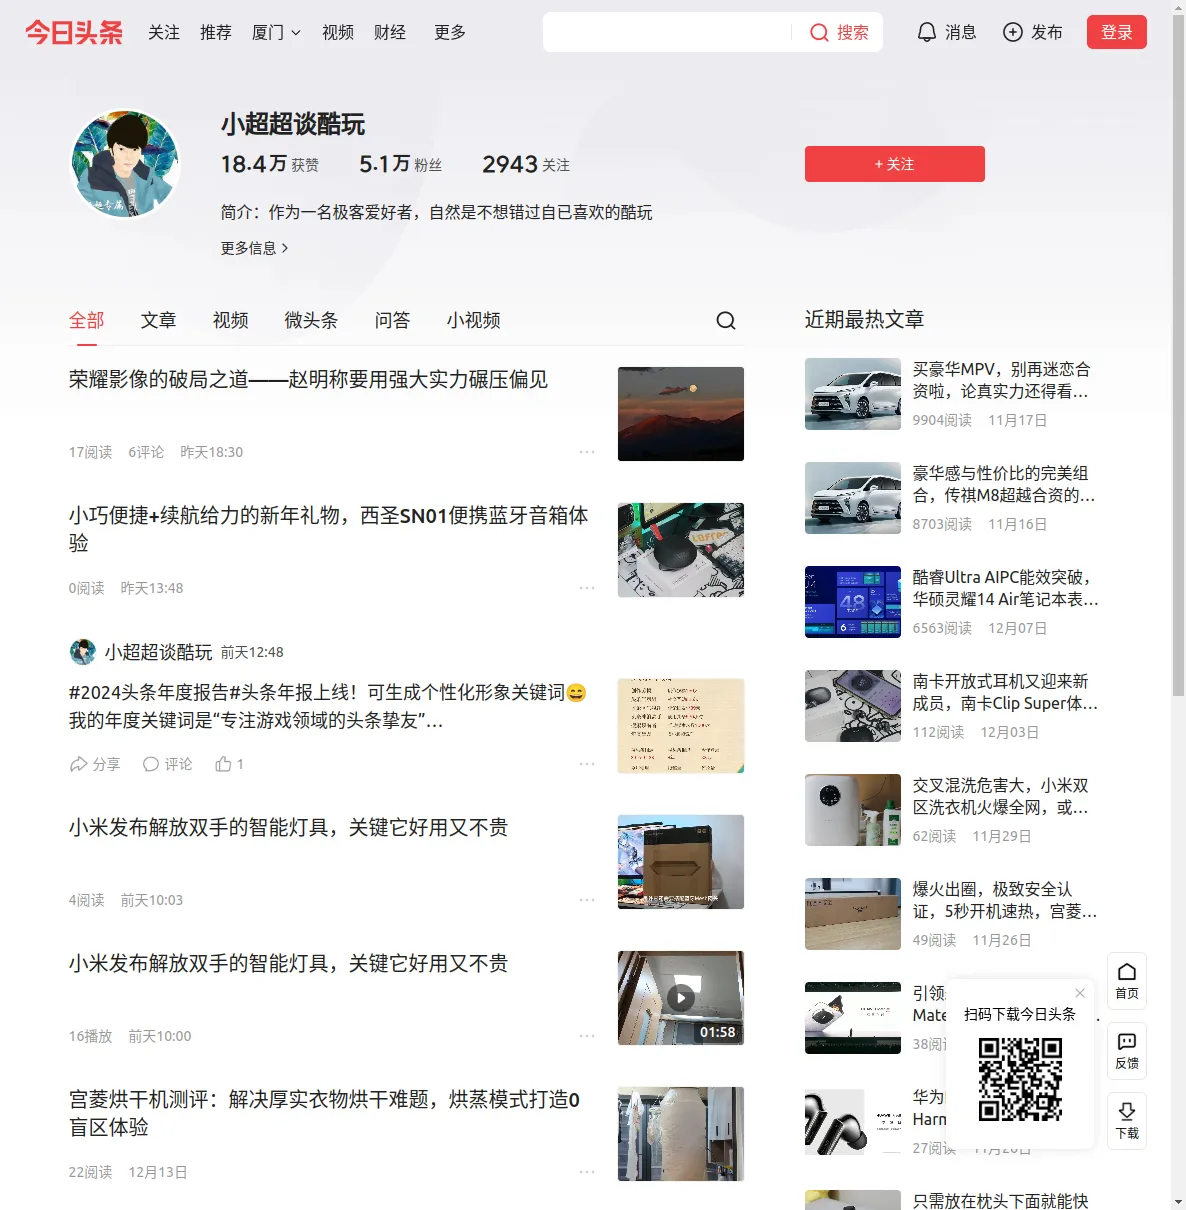Open thumbnail of 荣耀影像 sunset article
Viewport: 1186px width, 1210px height.
[681, 414]
